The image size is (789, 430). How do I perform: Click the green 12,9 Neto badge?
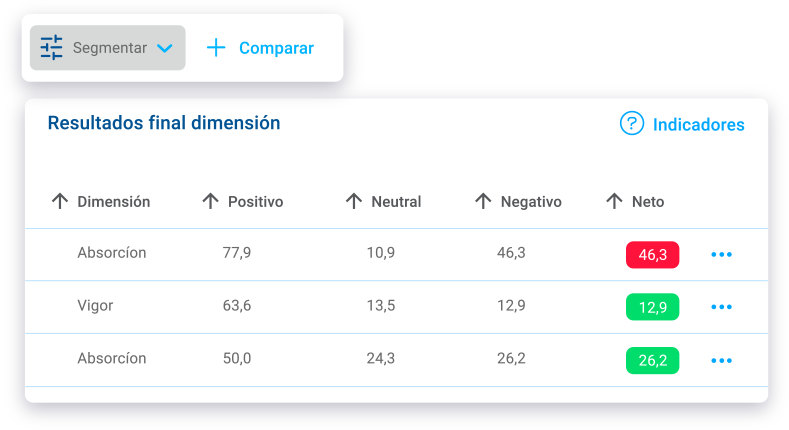653,307
